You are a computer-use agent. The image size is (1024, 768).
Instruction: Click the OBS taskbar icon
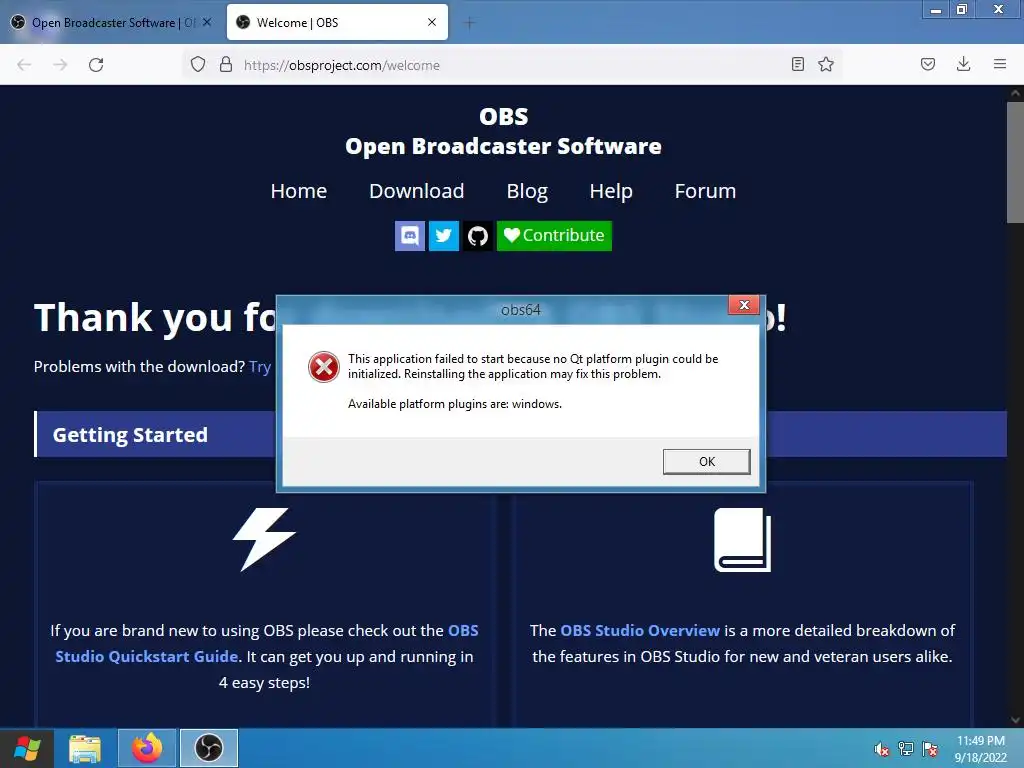[x=209, y=748]
